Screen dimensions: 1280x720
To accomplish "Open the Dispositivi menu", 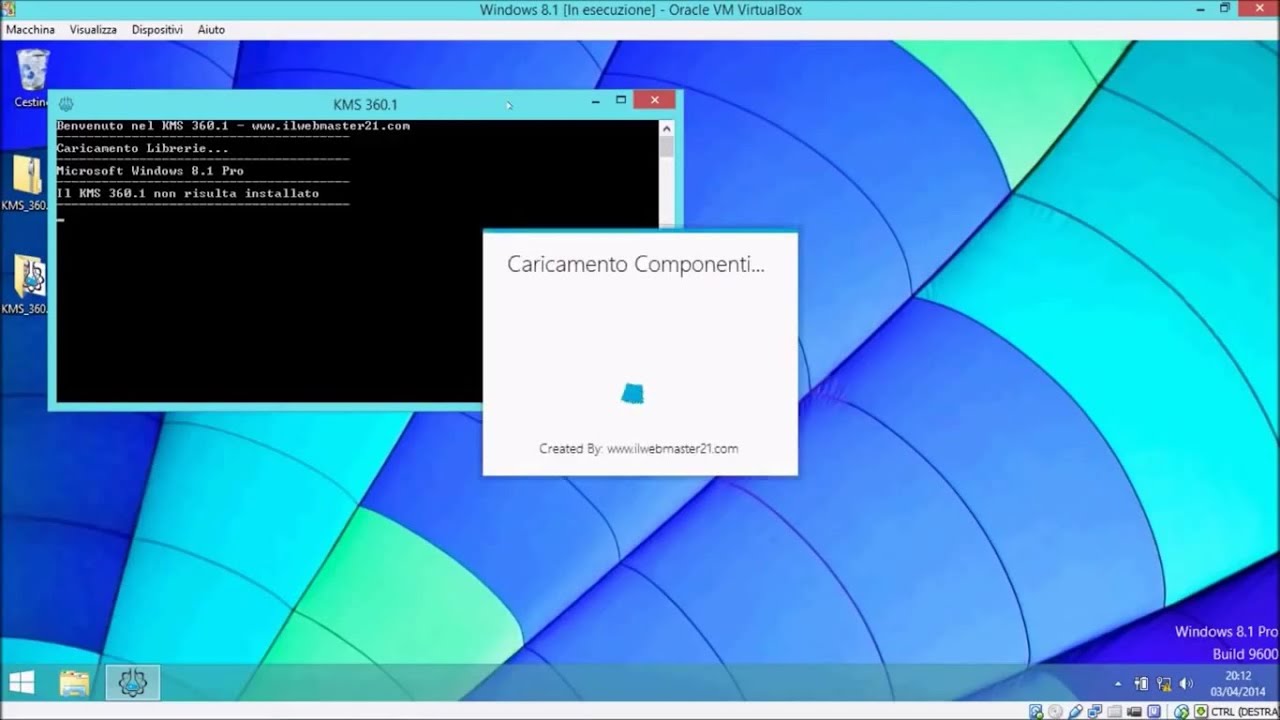I will (157, 30).
